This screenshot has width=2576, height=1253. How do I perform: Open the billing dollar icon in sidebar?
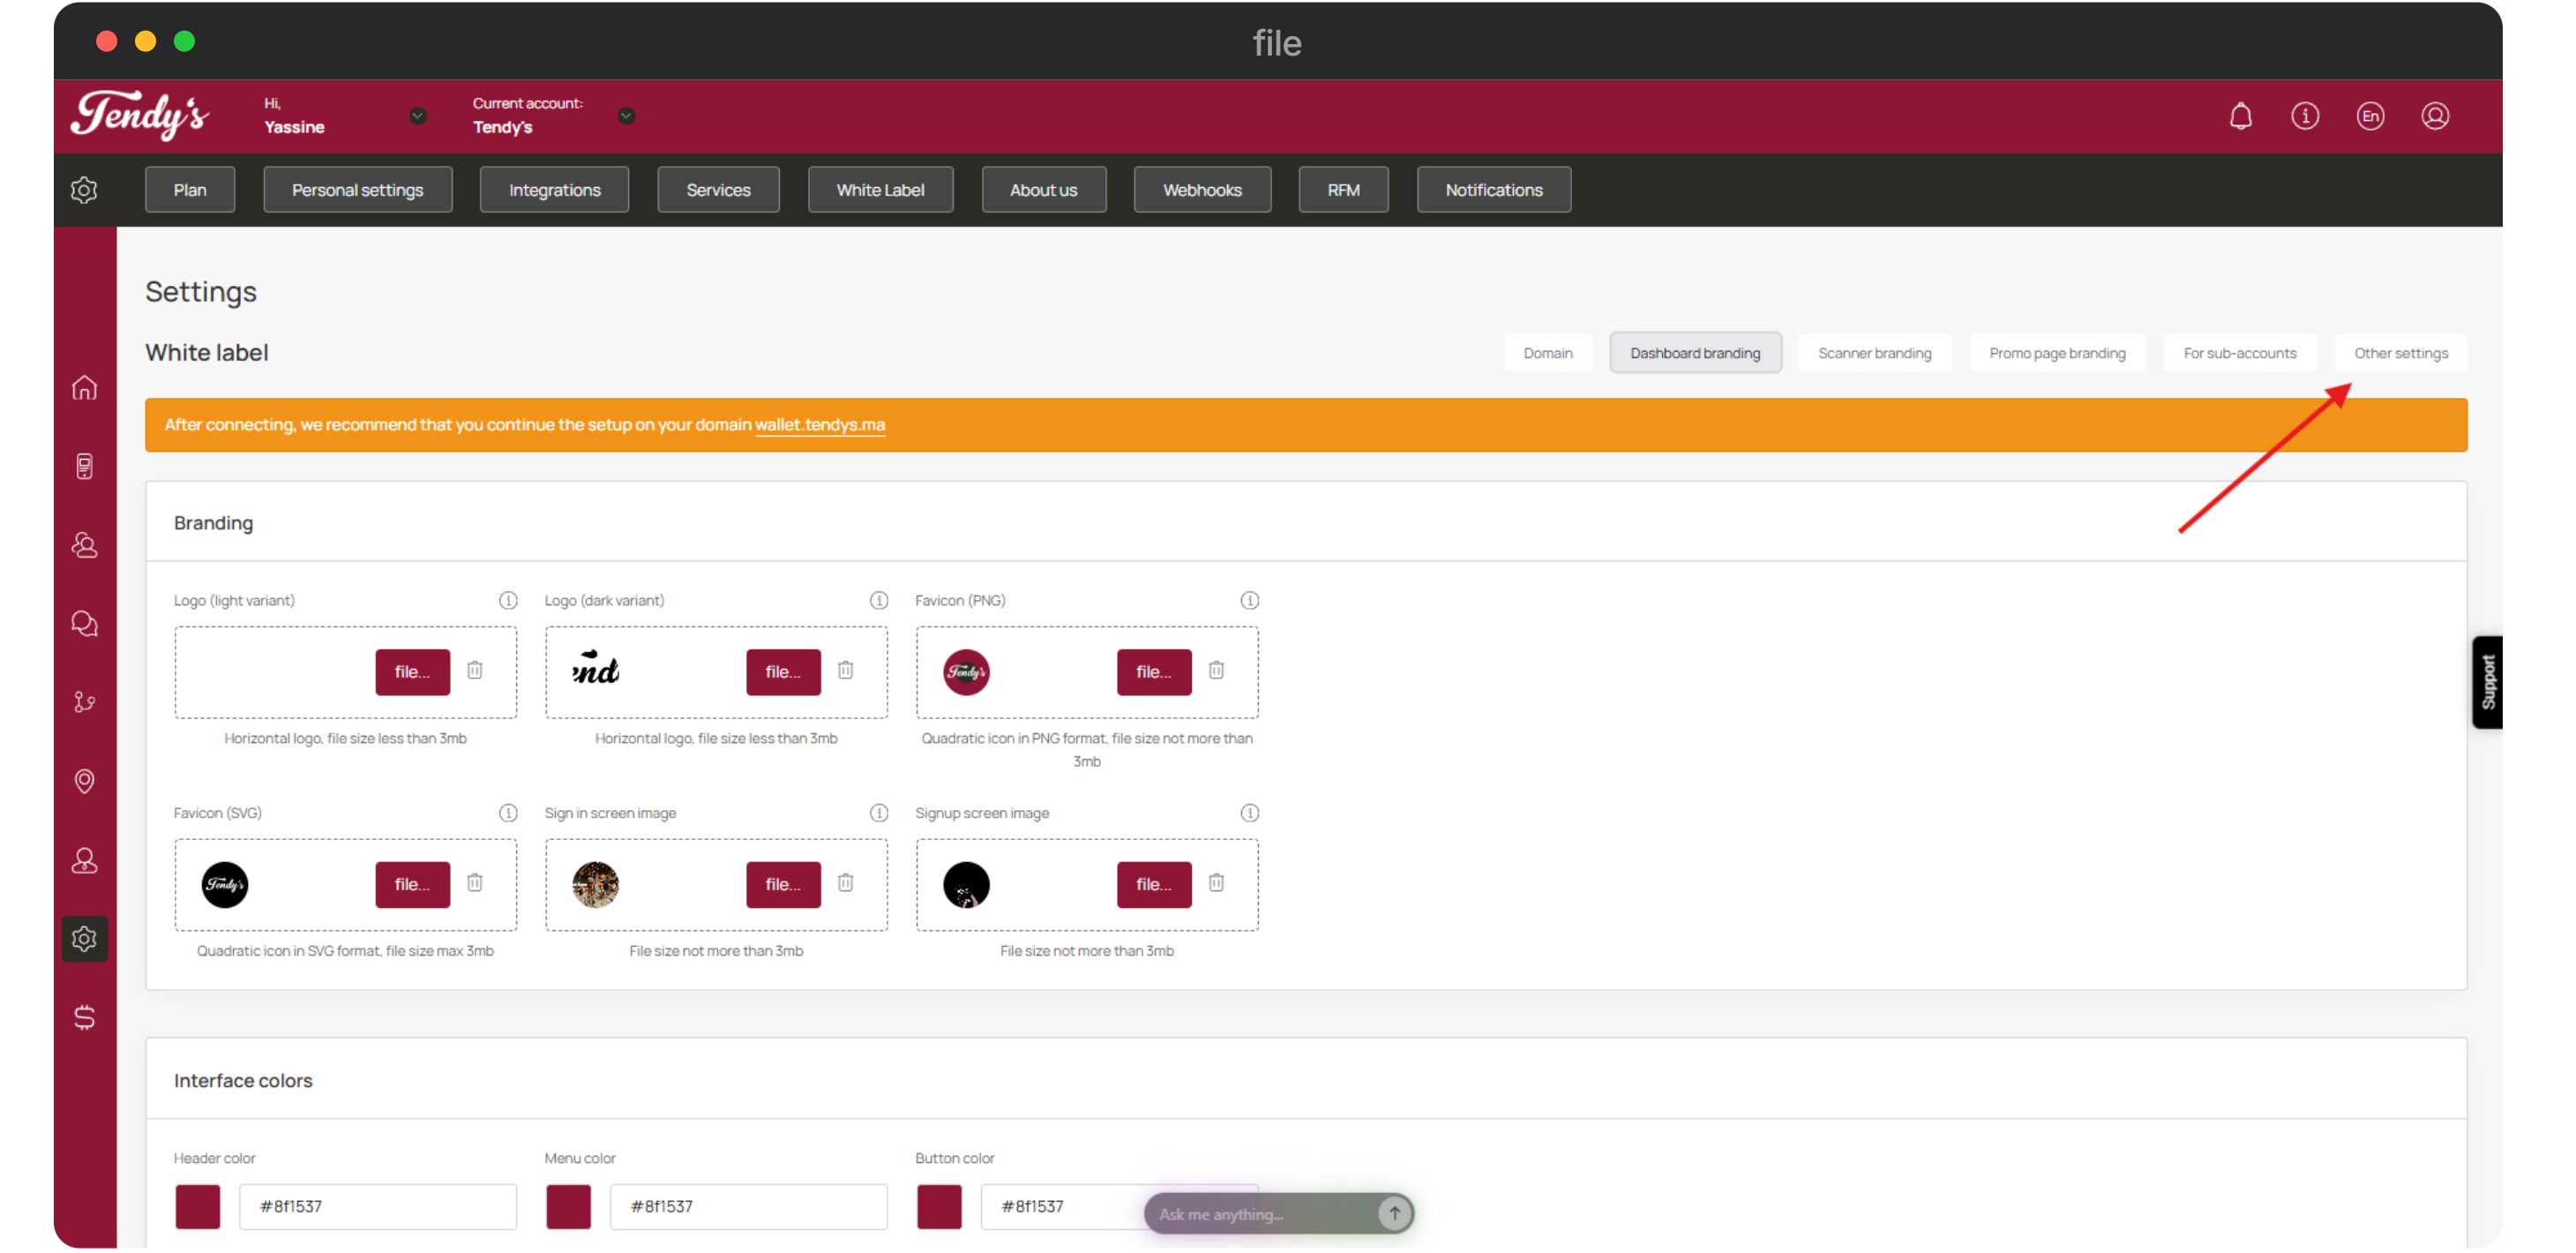click(84, 1017)
